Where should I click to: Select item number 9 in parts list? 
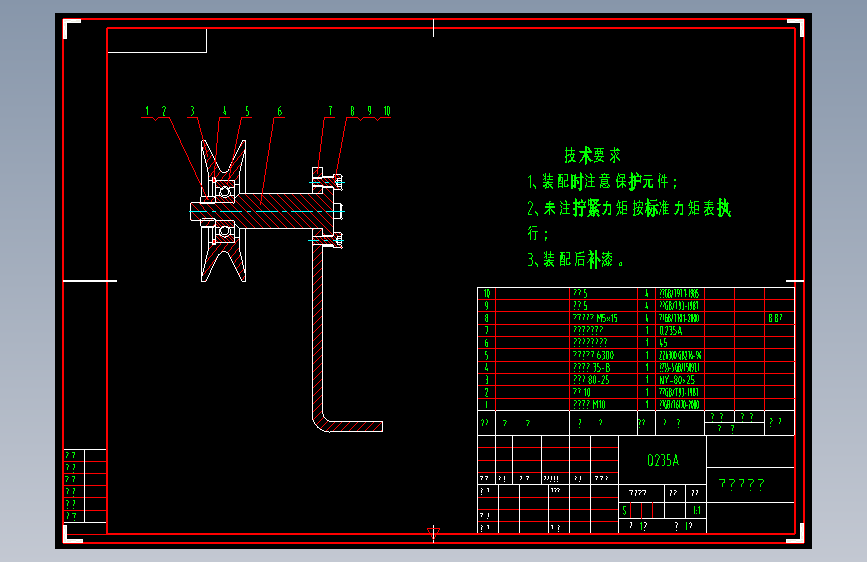(487, 306)
